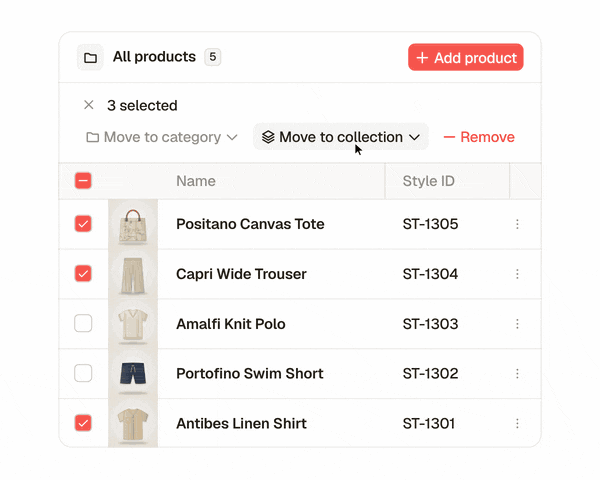Click the Antibes Linen Shirt thumbnail
Image resolution: width=600 pixels, height=480 pixels.
click(133, 423)
